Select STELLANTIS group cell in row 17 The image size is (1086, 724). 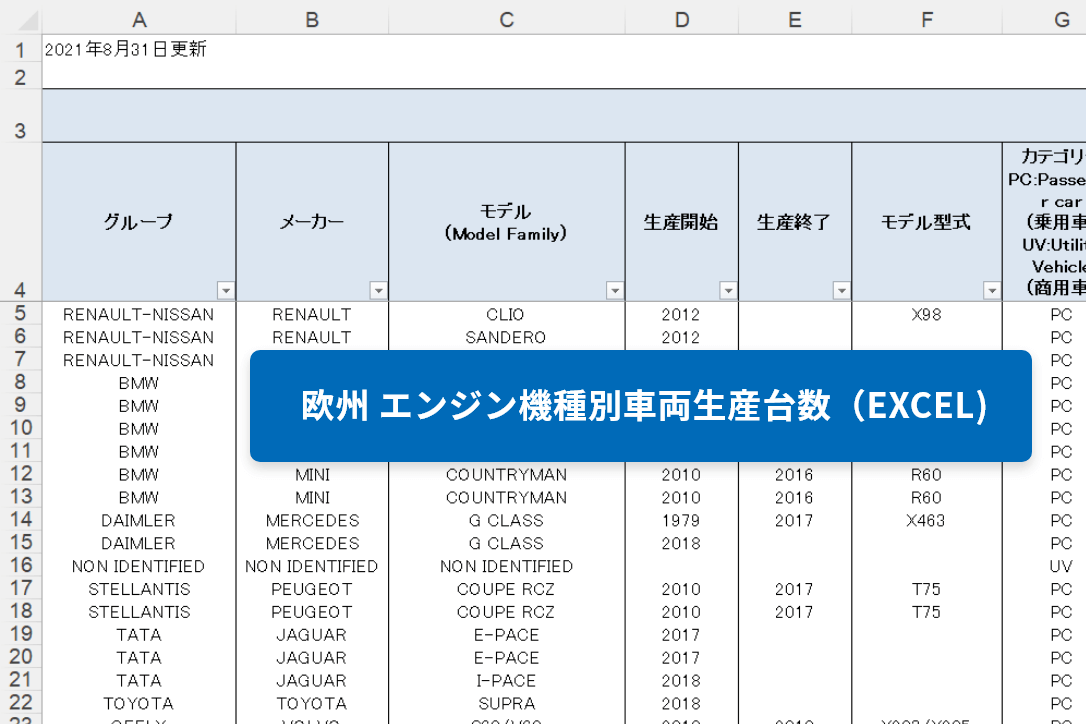click(x=139, y=589)
